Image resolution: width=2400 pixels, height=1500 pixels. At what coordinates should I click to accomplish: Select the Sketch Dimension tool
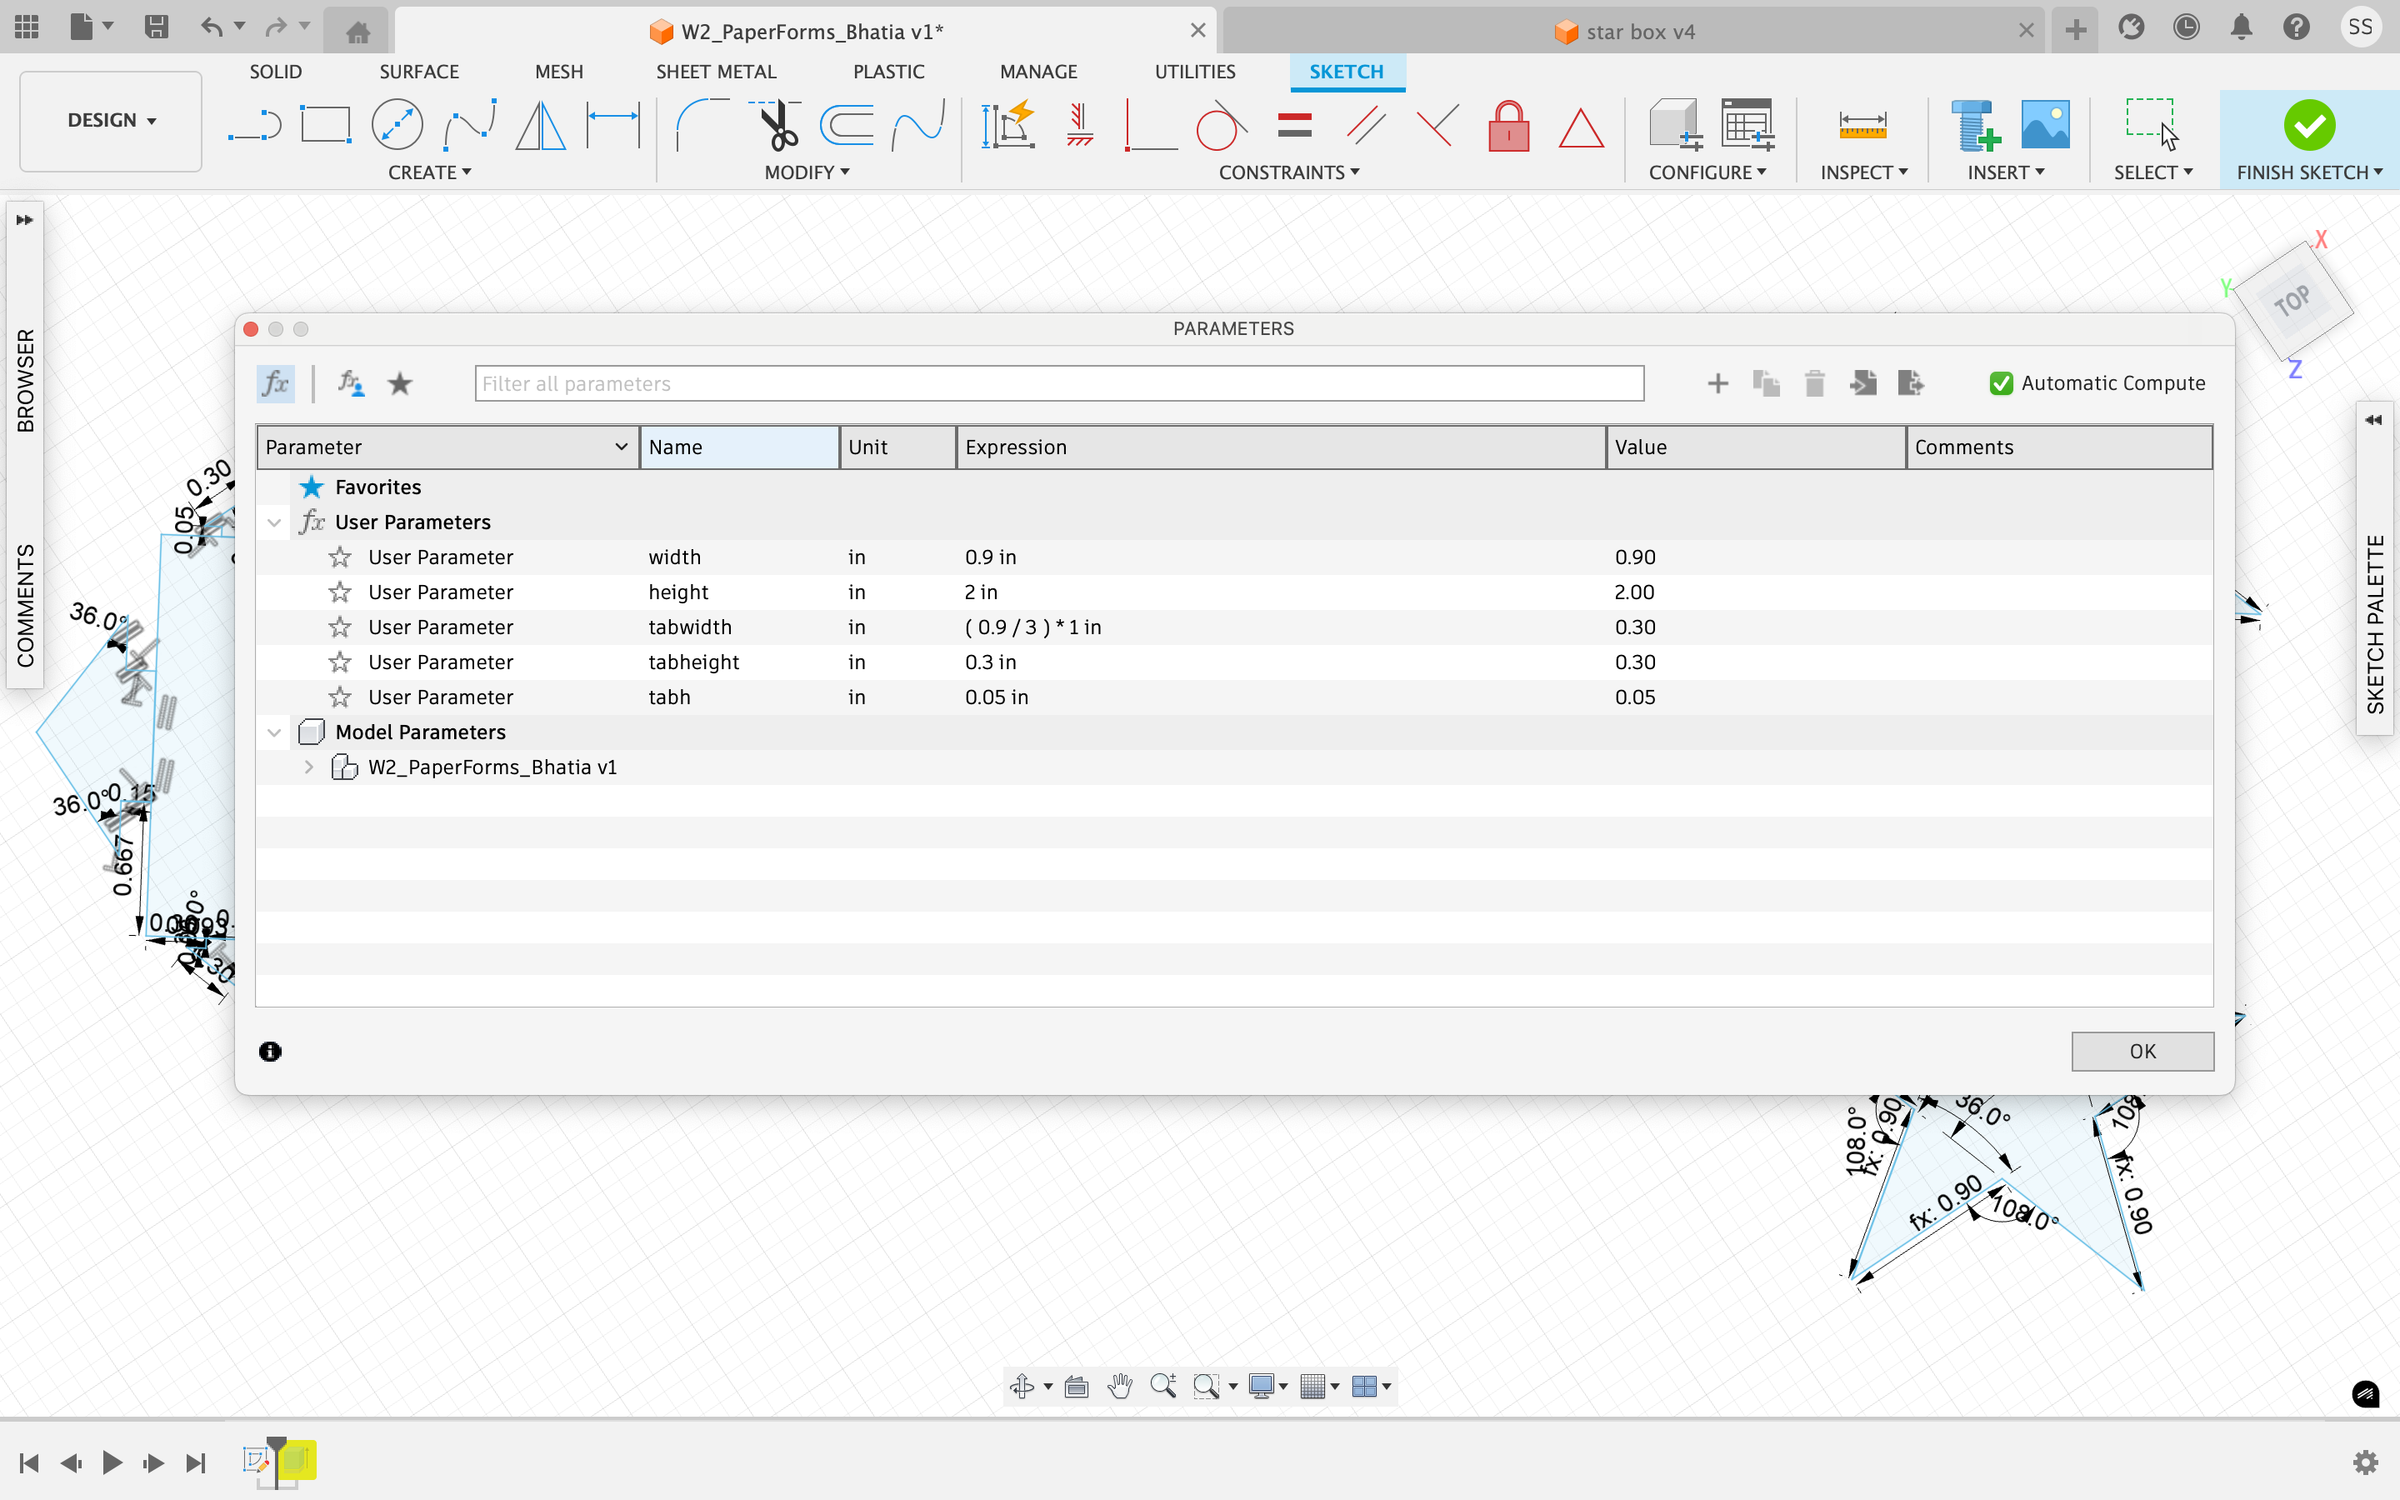613,126
